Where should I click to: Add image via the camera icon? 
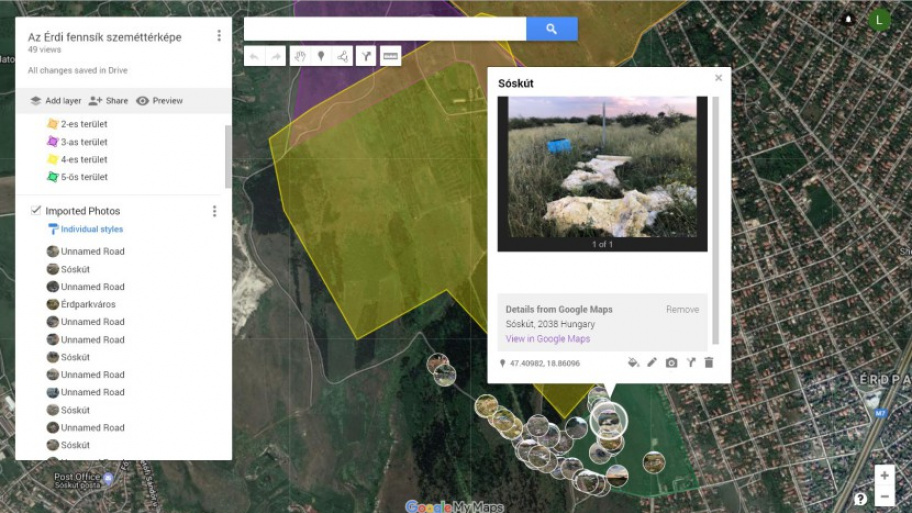point(671,363)
